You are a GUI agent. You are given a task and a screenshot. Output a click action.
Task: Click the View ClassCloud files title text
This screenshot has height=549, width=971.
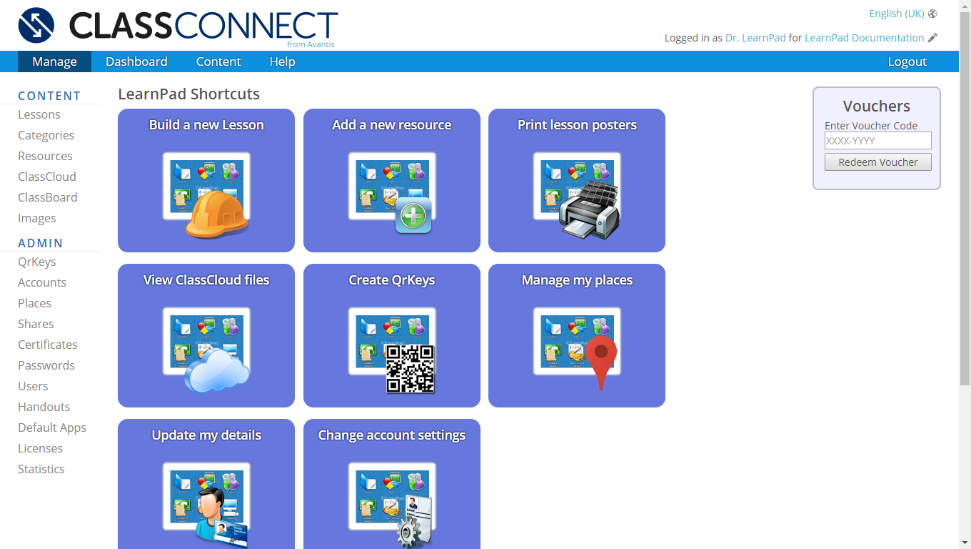206,280
